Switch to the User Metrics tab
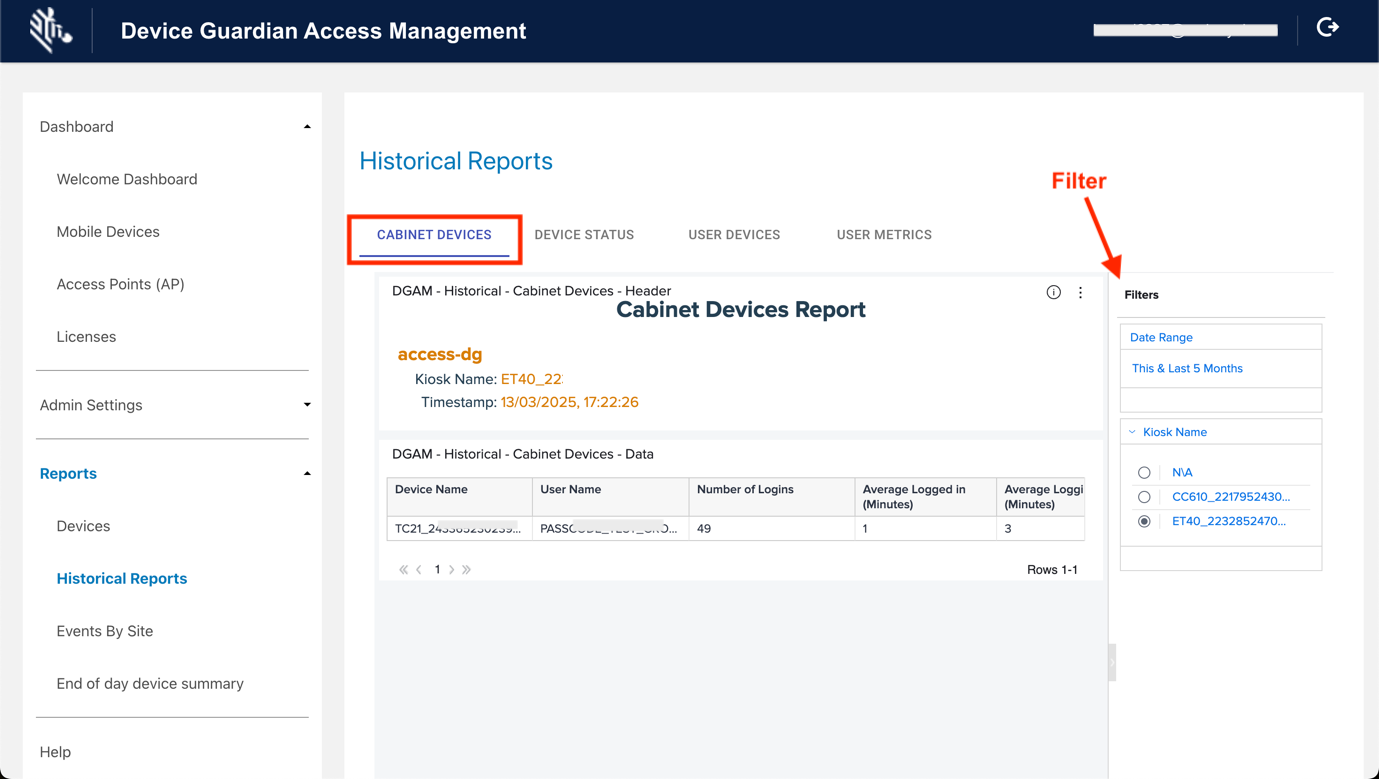 pyautogui.click(x=884, y=235)
